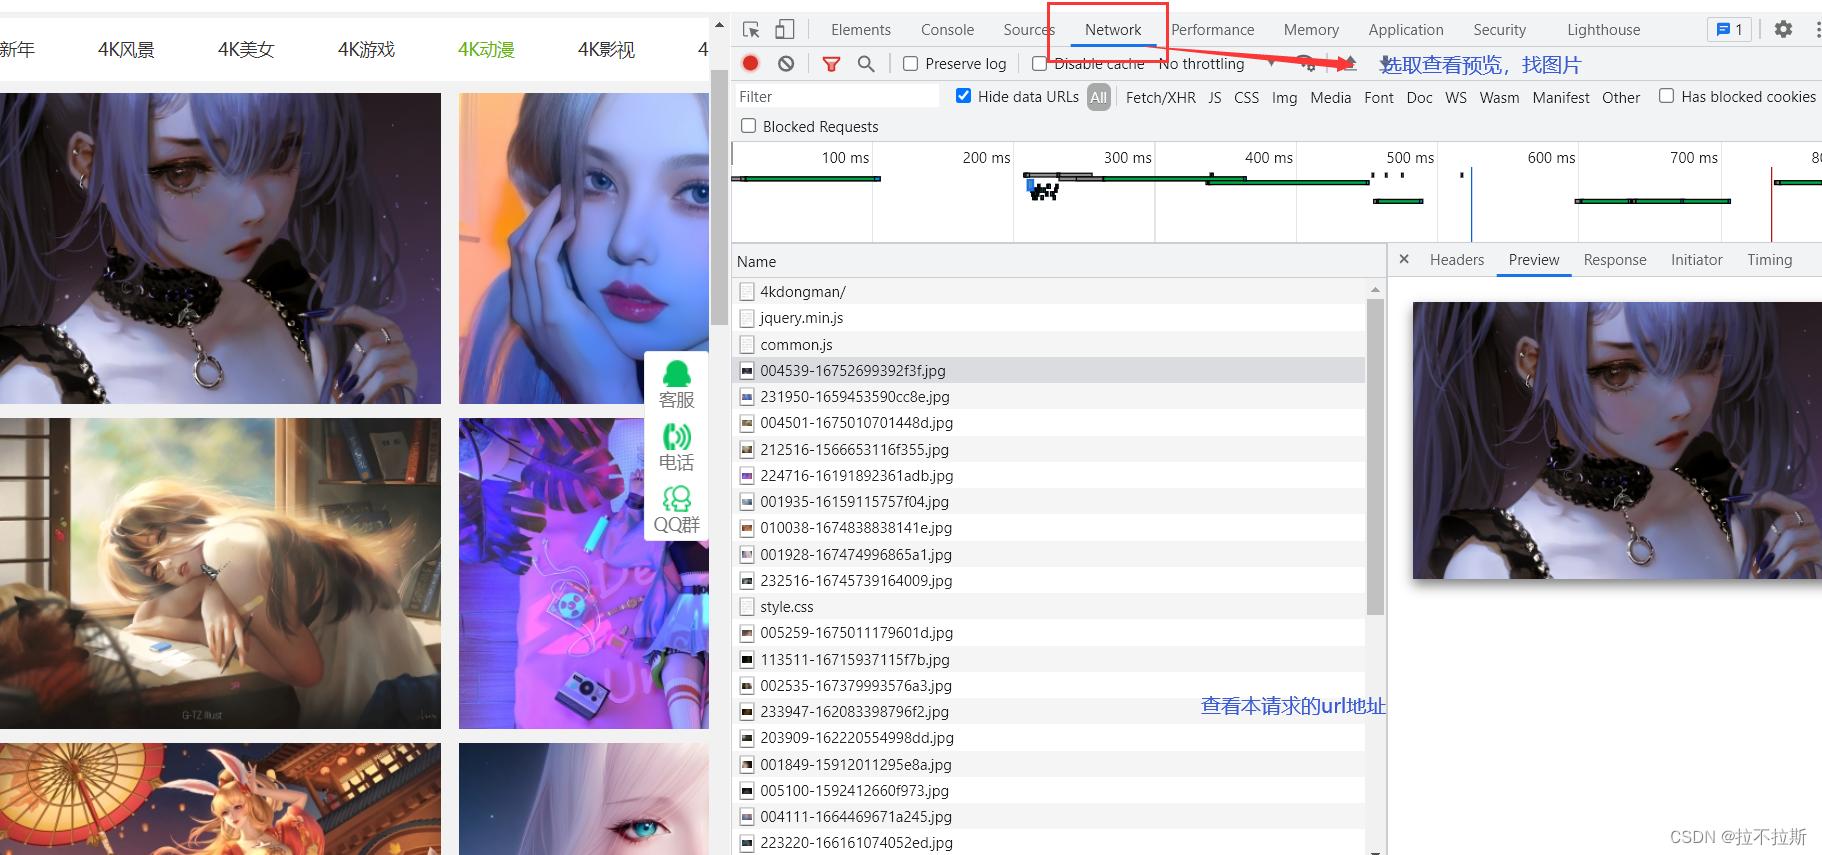Click the webpage vertical scrollbar

coord(719,197)
